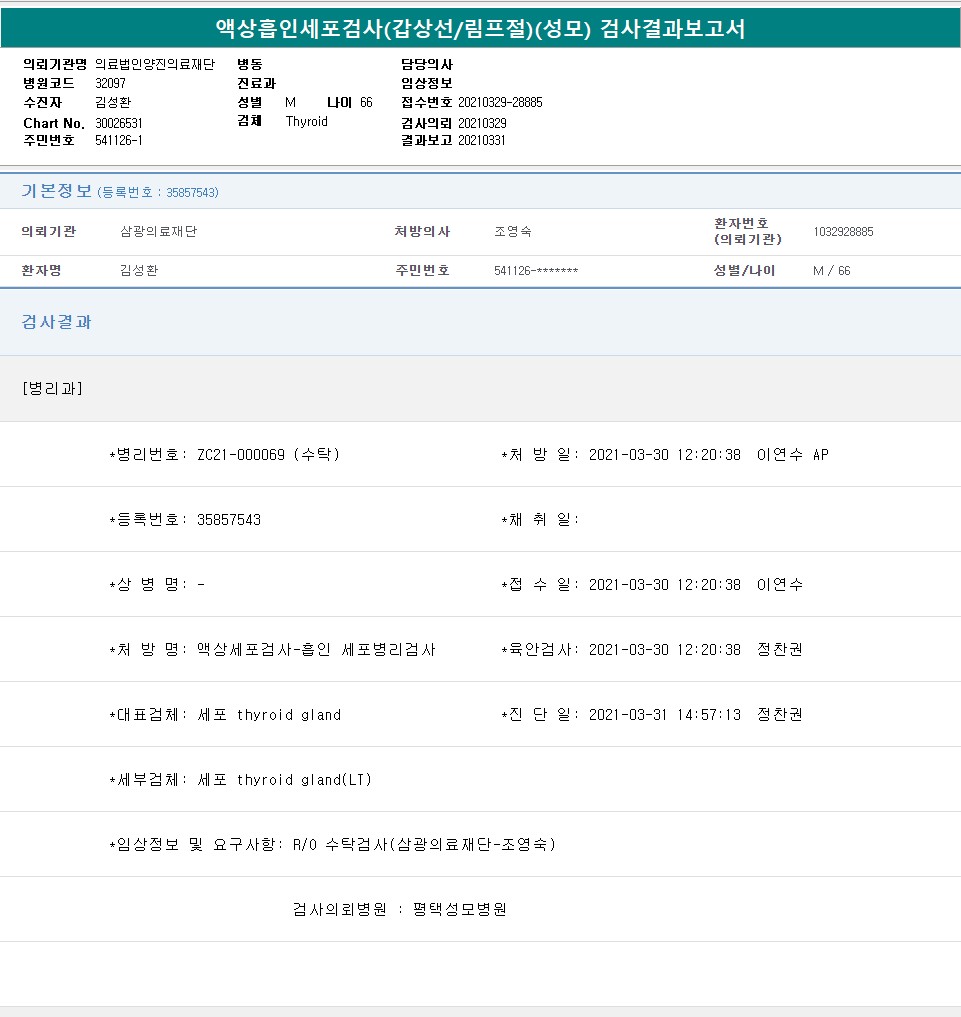Select 결과보고 date 20210331

481,140
